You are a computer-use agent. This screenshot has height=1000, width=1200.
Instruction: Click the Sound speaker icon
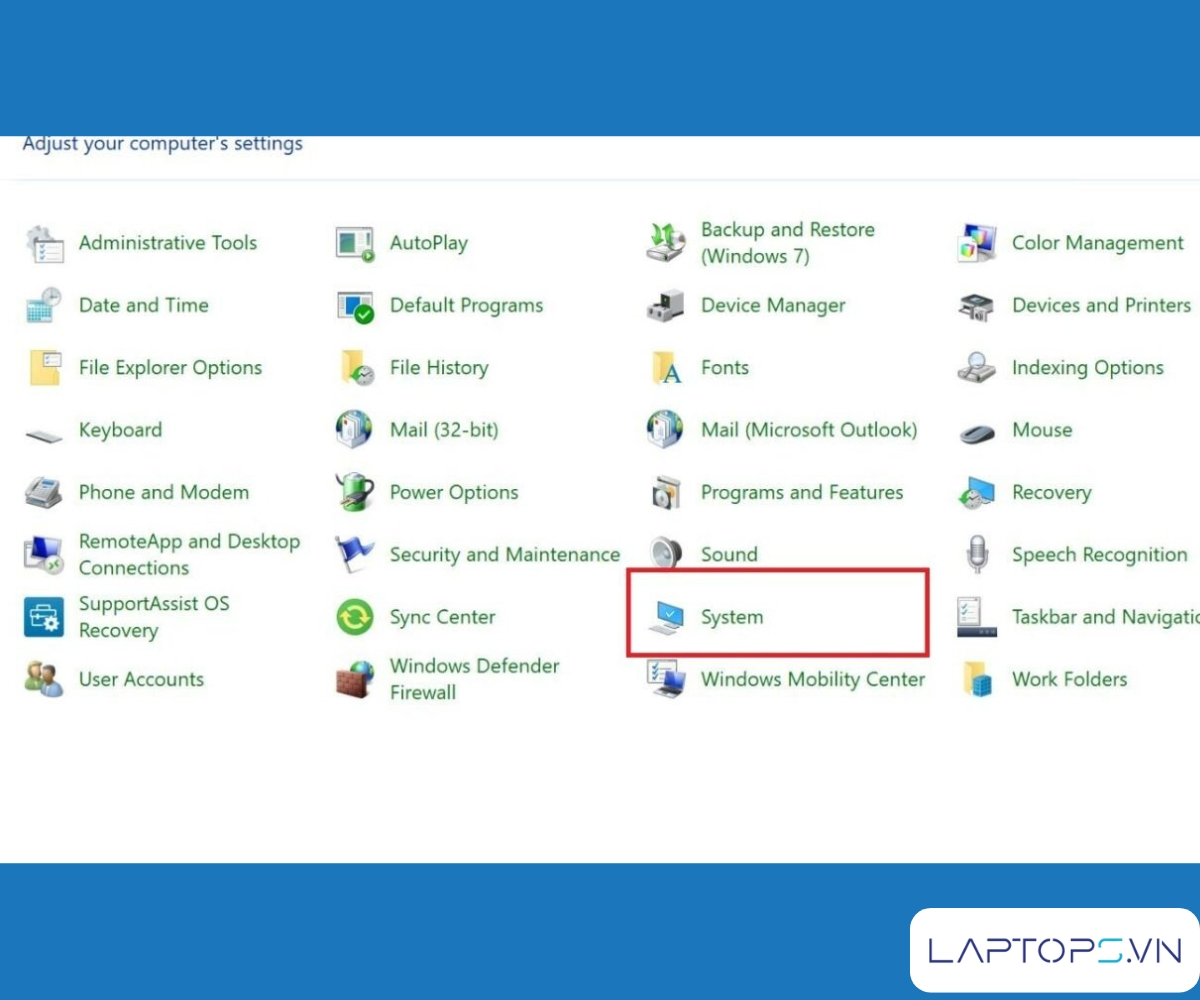(665, 555)
